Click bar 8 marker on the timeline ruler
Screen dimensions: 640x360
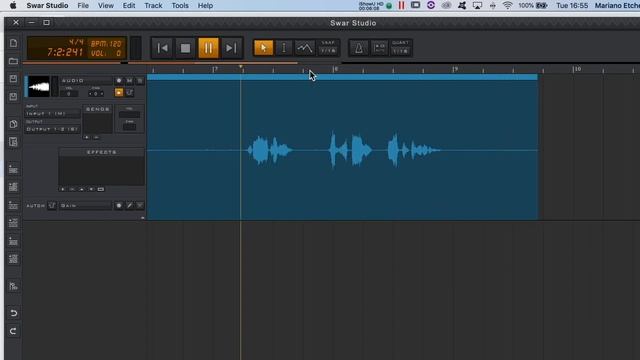click(x=335, y=69)
